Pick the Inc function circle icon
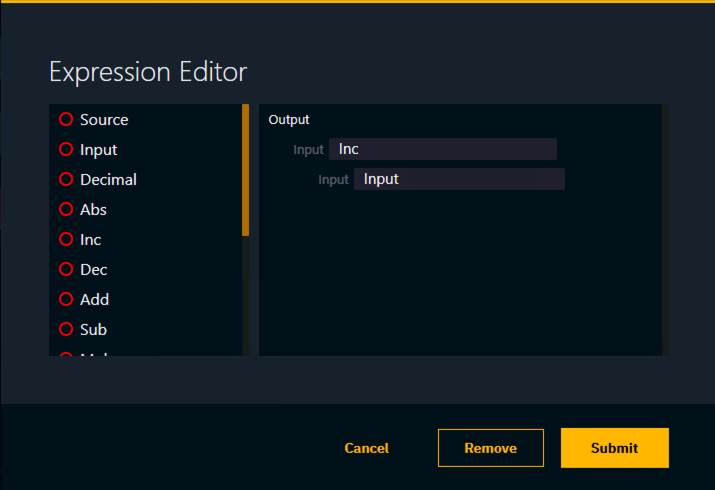The height and width of the screenshot is (490, 715). (66, 239)
